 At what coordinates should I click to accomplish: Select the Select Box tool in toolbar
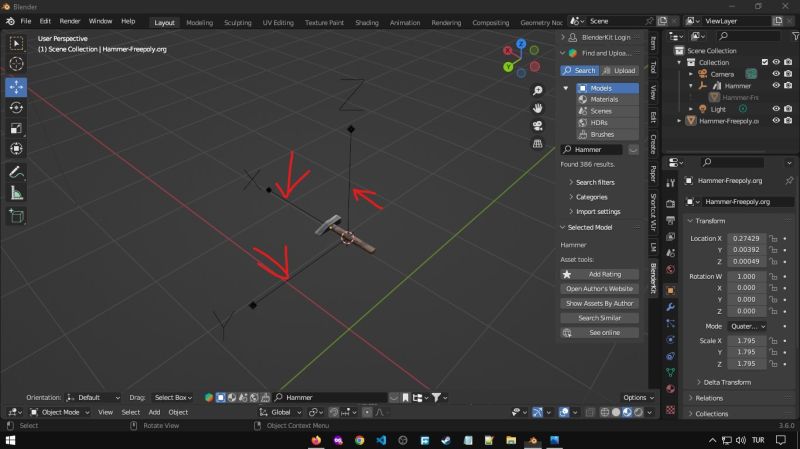click(x=16, y=43)
